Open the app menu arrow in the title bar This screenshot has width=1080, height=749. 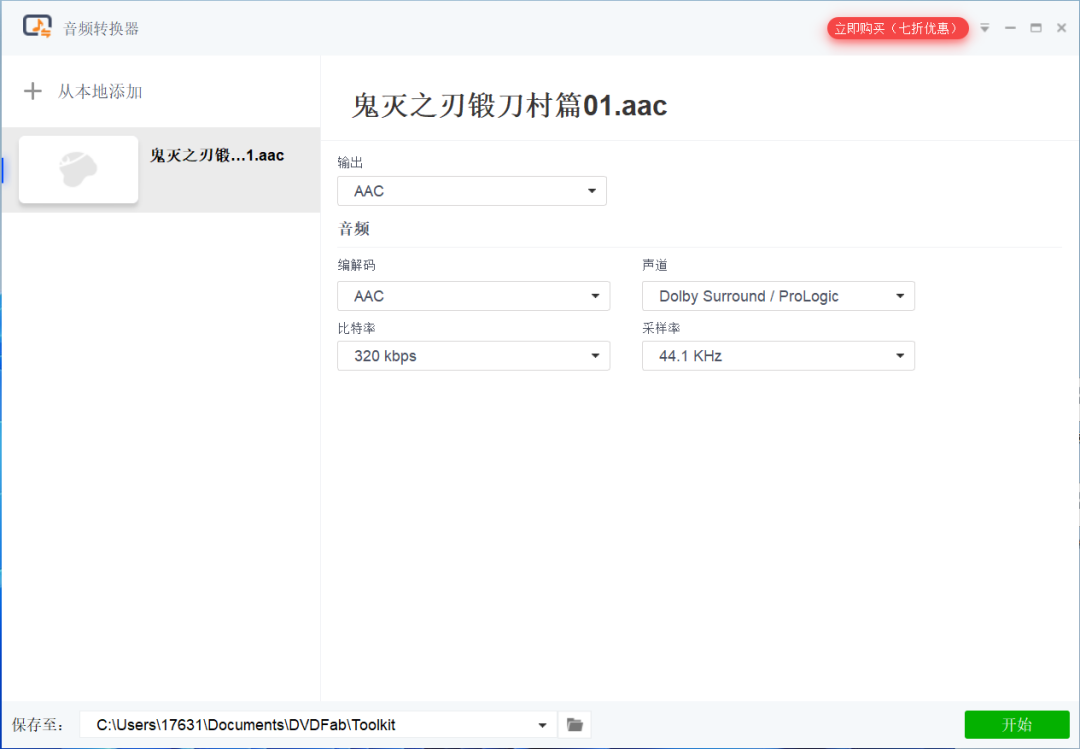985,28
